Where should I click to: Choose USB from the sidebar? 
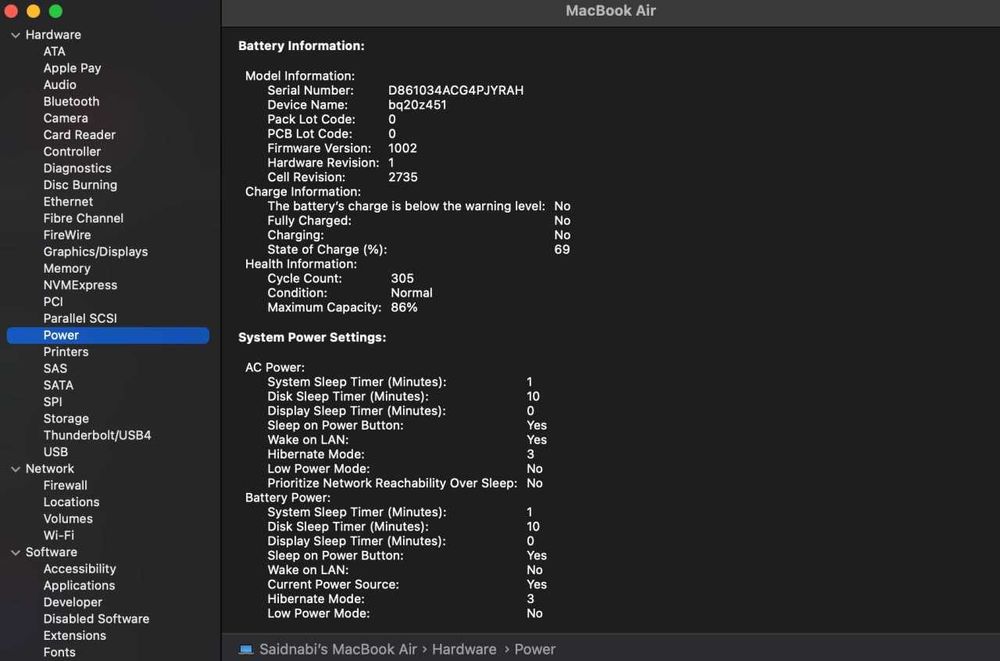pyautogui.click(x=56, y=452)
